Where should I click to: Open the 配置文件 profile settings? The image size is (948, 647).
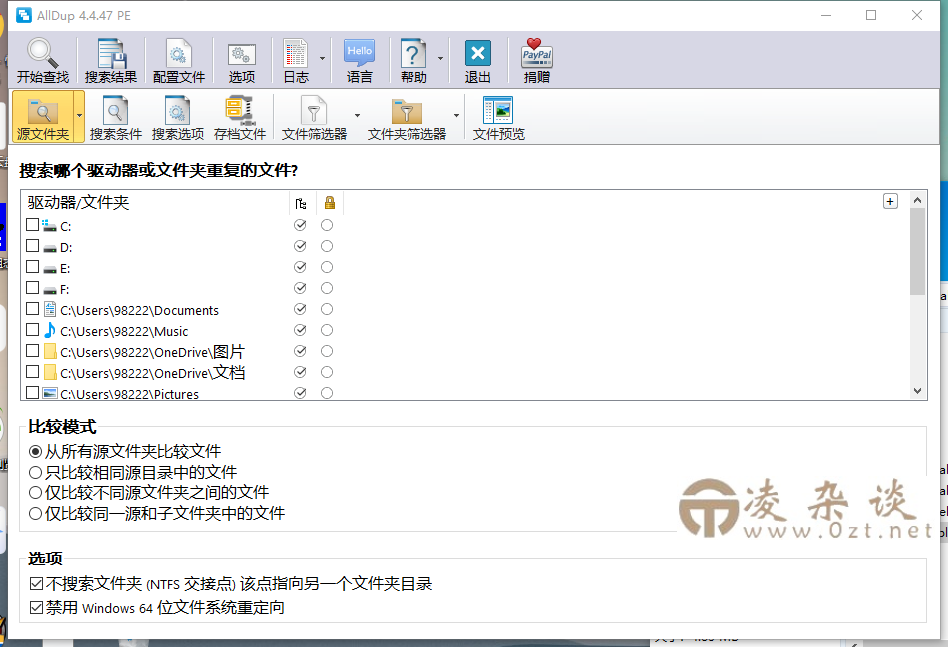click(x=178, y=60)
